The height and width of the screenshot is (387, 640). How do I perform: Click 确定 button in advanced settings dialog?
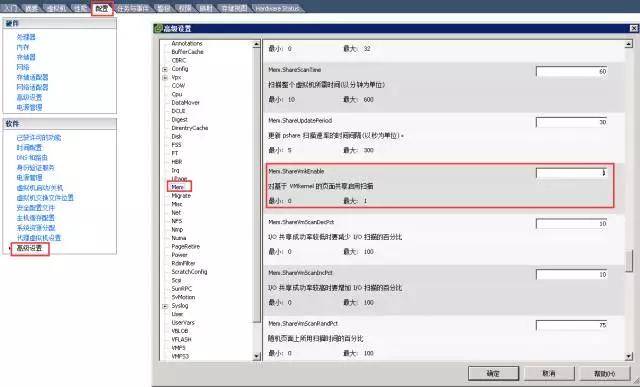point(493,373)
